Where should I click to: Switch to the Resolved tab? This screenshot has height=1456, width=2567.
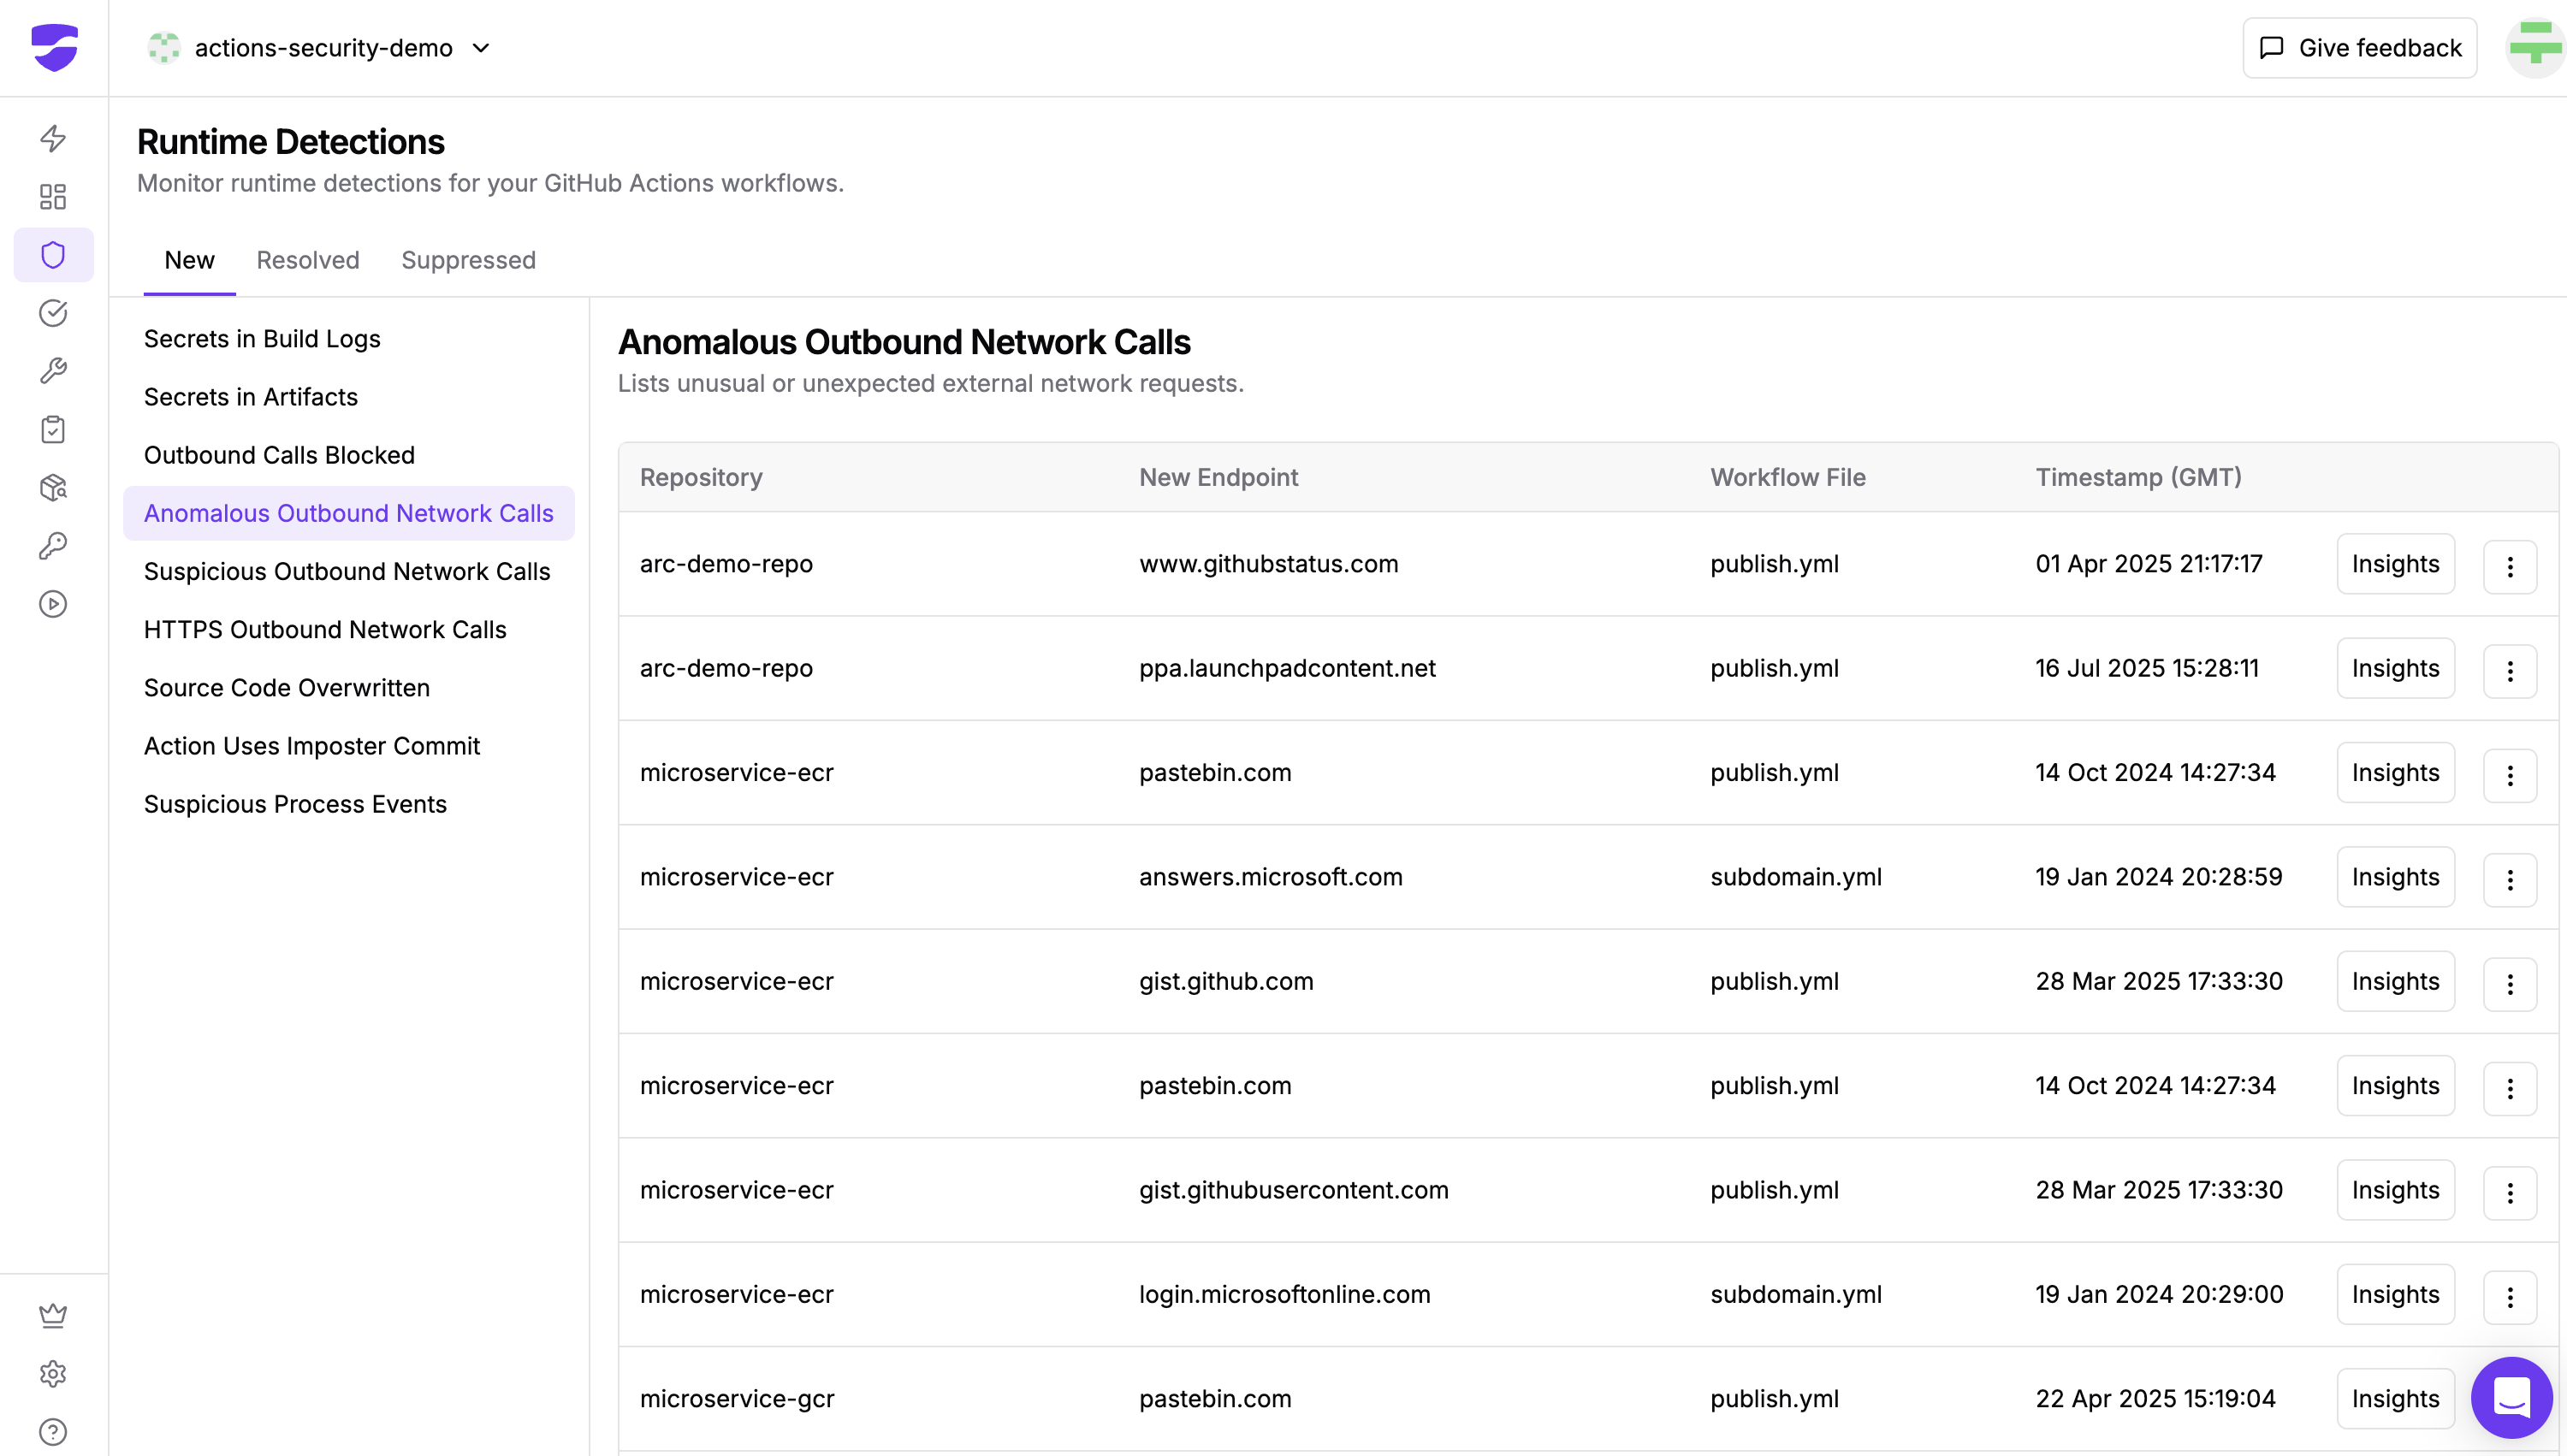coord(307,260)
